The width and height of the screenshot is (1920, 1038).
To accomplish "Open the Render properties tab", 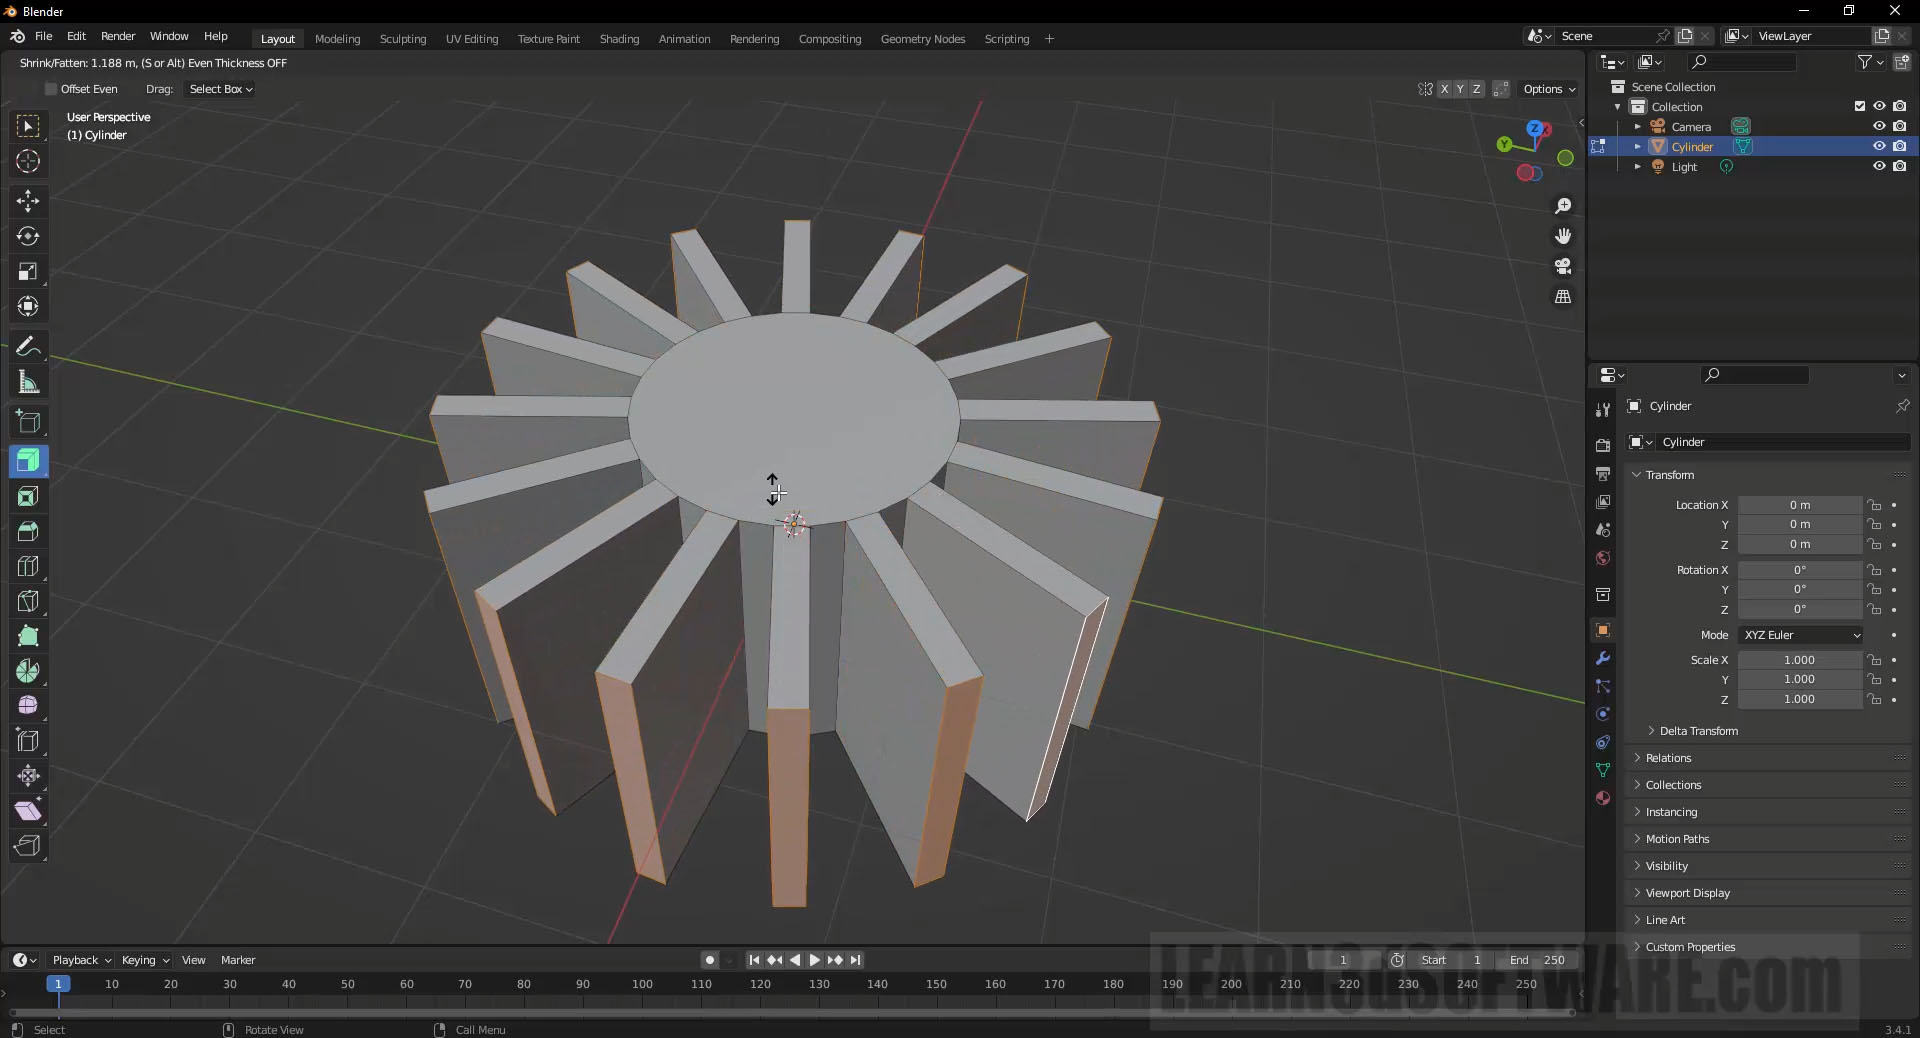I will click(x=1602, y=444).
